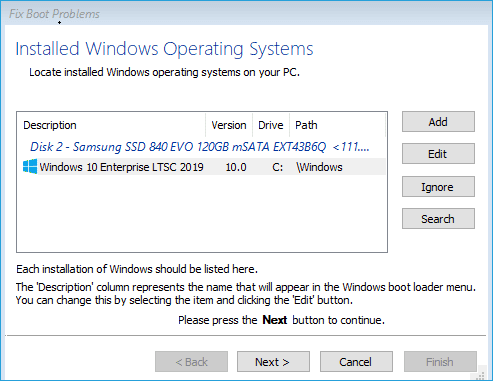Click the disabled < Back button
This screenshot has width=493, height=381.
pyautogui.click(x=191, y=362)
